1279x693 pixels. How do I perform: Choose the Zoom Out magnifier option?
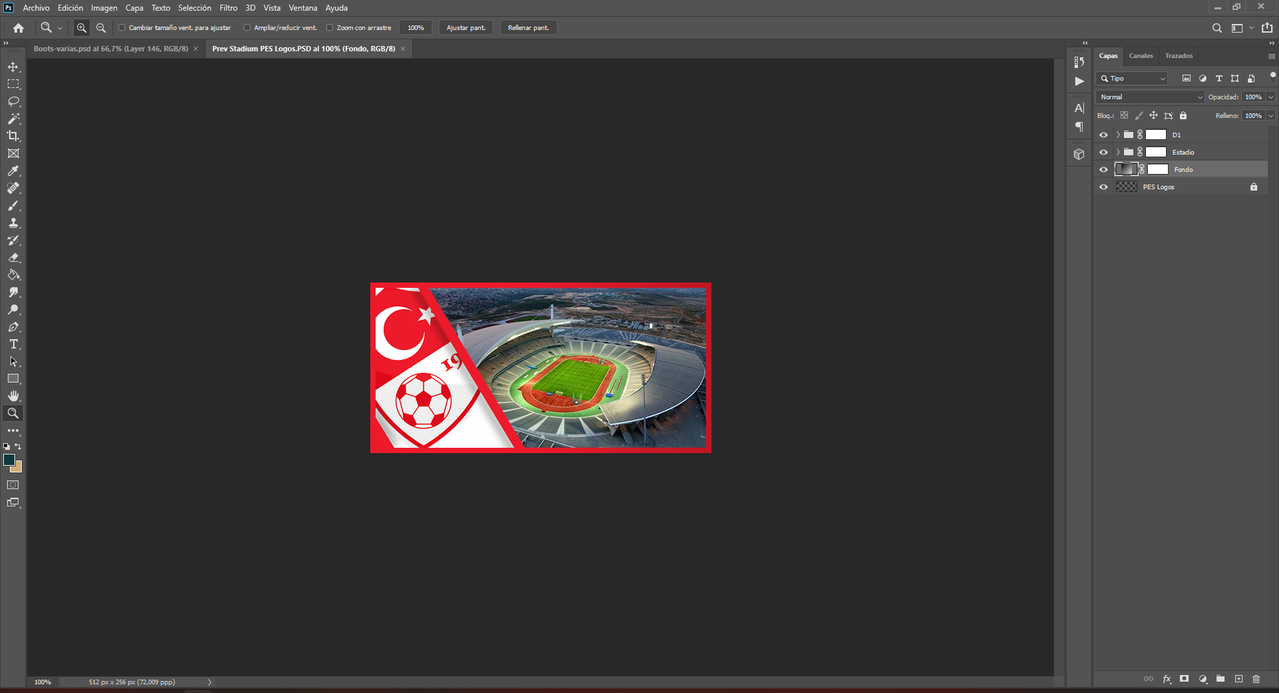pyautogui.click(x=101, y=28)
